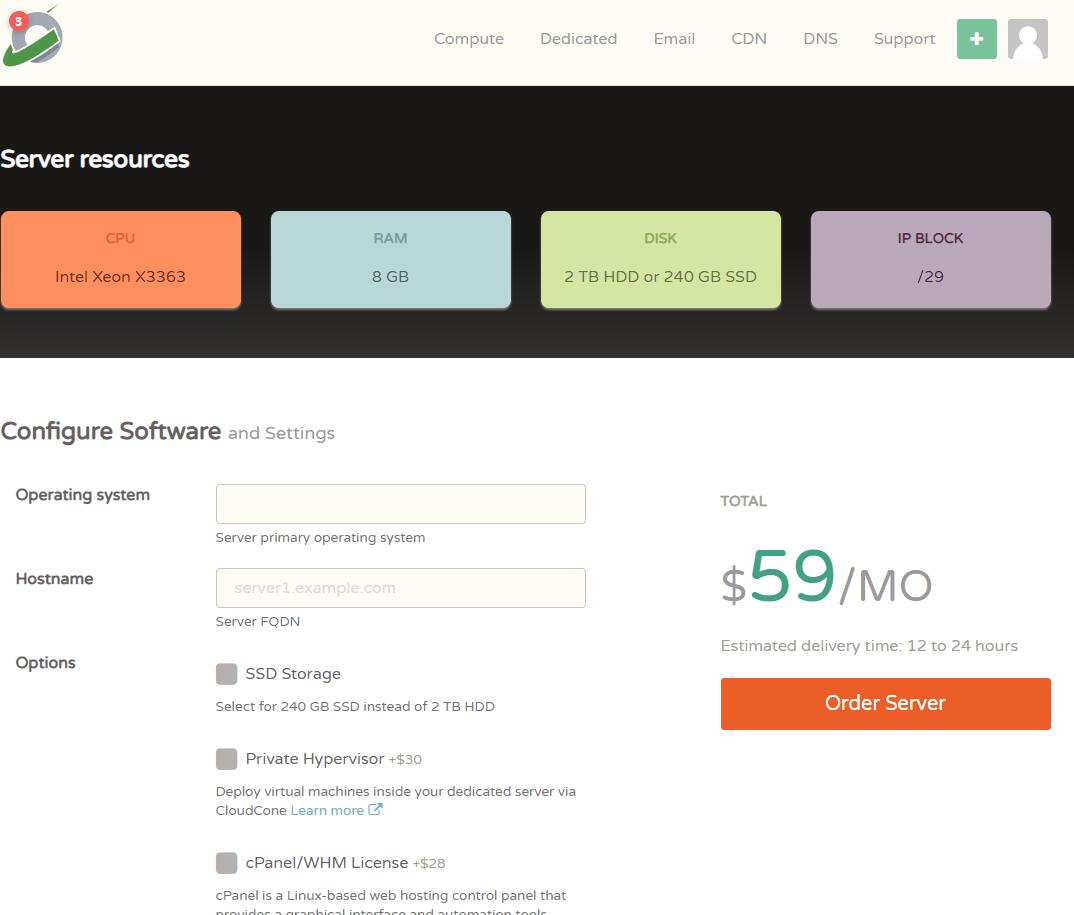Click the 'TOTAL' label
Image resolution: width=1074 pixels, height=915 pixels.
click(743, 501)
